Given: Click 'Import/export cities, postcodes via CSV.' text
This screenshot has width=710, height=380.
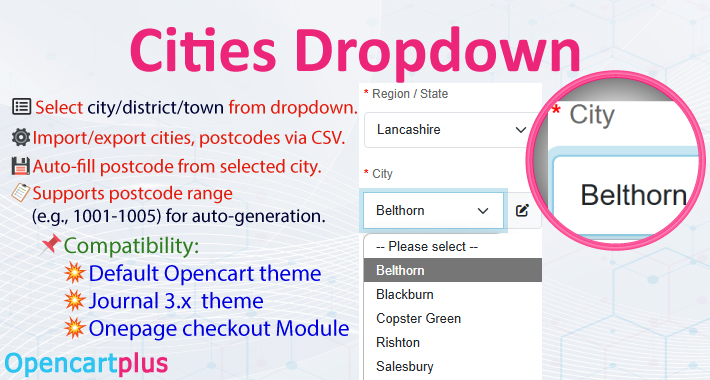Looking at the screenshot, I should point(189,138).
